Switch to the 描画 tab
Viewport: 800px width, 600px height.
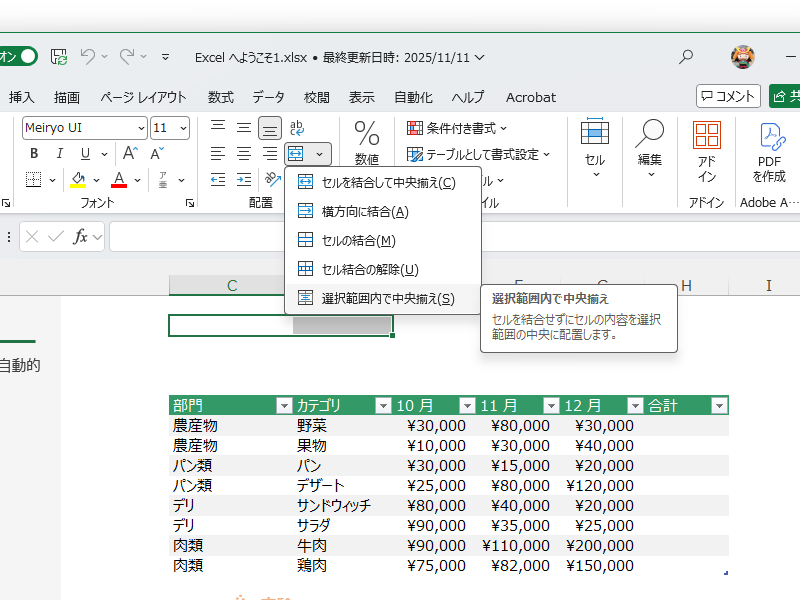point(67,97)
